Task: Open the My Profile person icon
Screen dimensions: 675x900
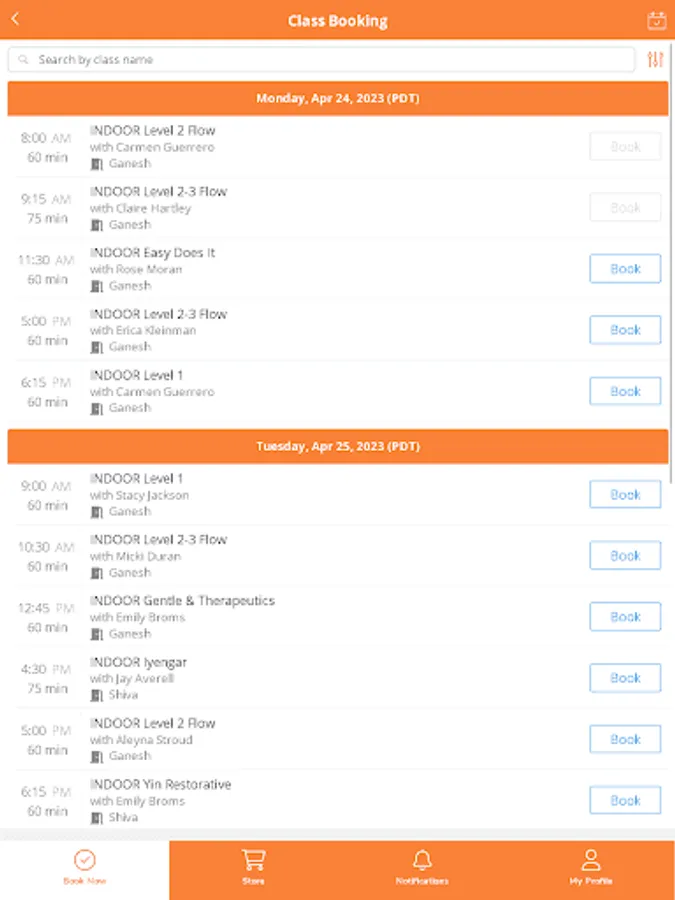Action: tap(590, 860)
